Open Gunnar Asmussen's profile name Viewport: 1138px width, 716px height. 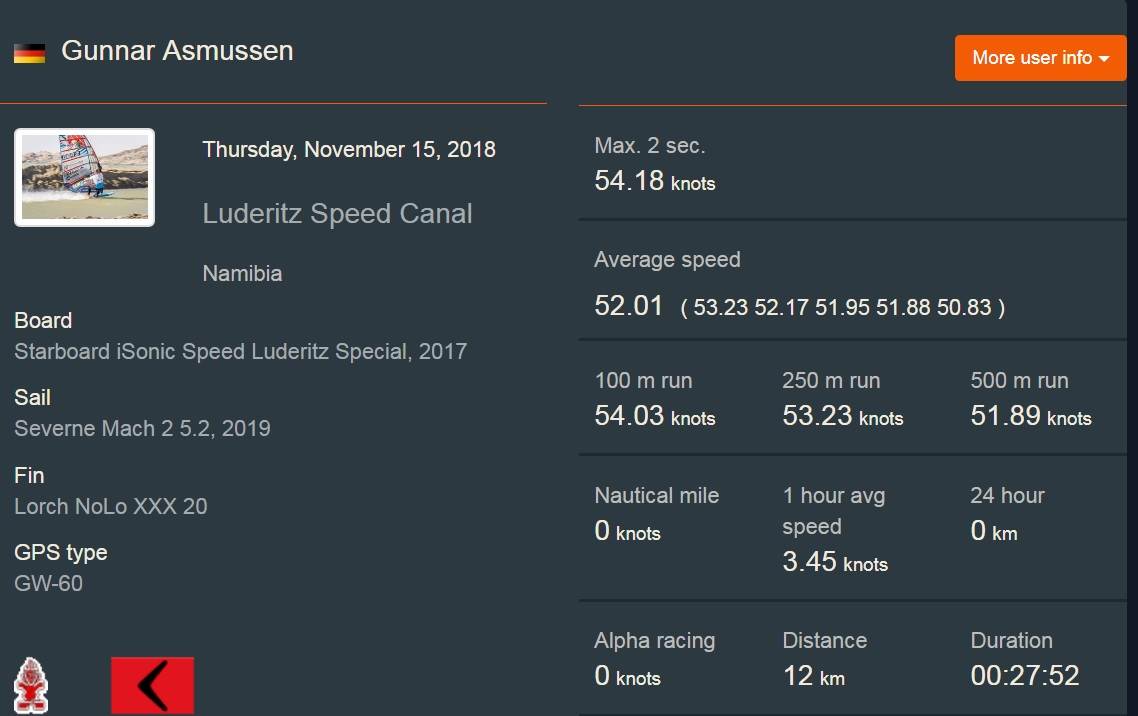177,51
